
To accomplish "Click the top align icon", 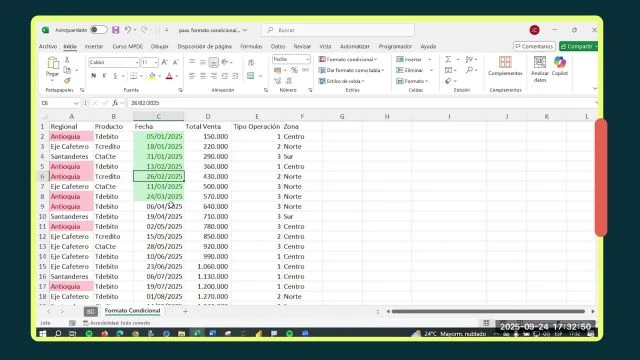I will tap(192, 62).
